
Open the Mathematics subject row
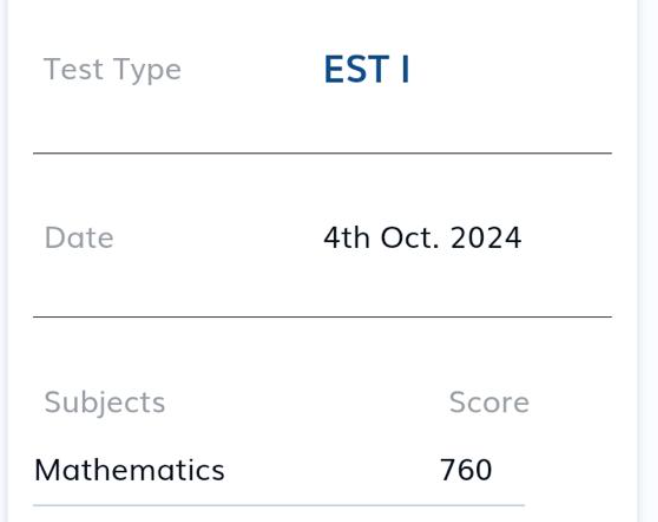[279, 470]
